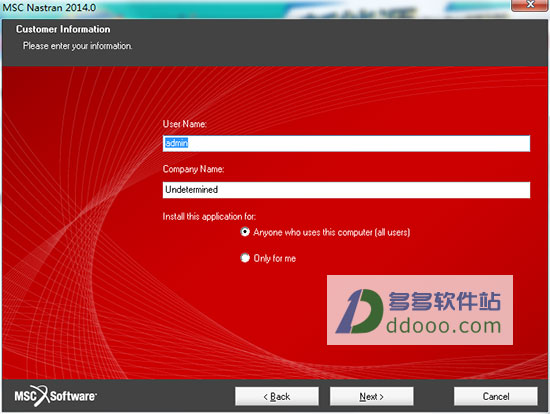Click 'Install this application for:' label

[x=209, y=216]
